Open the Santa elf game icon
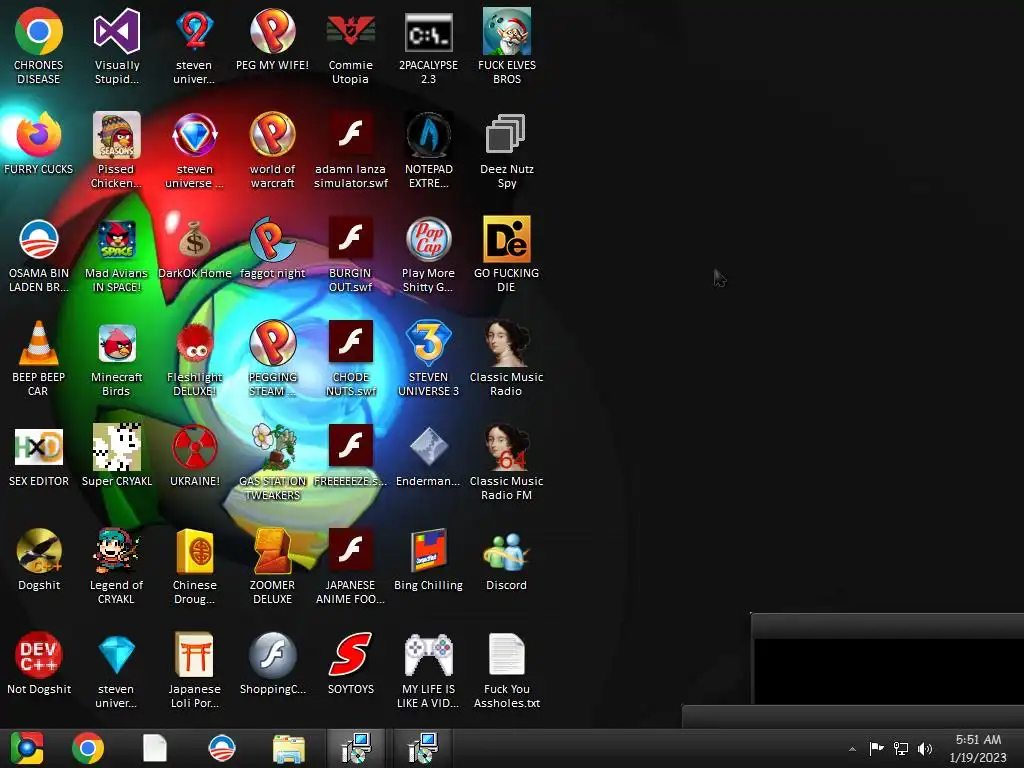1024x768 pixels. pos(506,31)
